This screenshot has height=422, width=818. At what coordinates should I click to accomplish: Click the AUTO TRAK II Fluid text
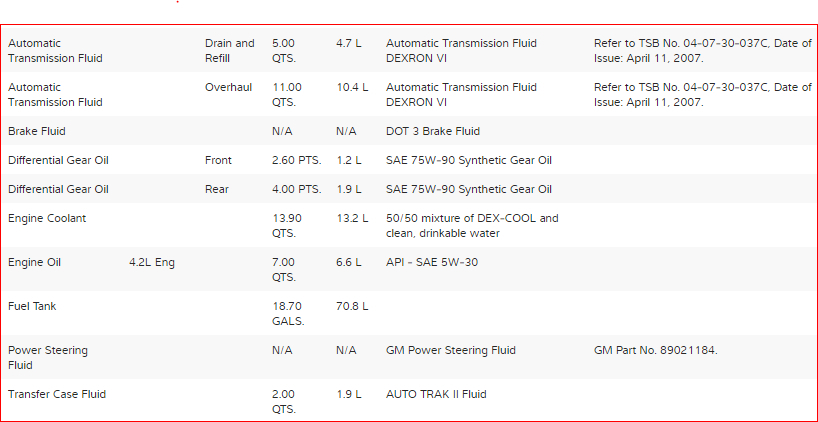pos(436,394)
